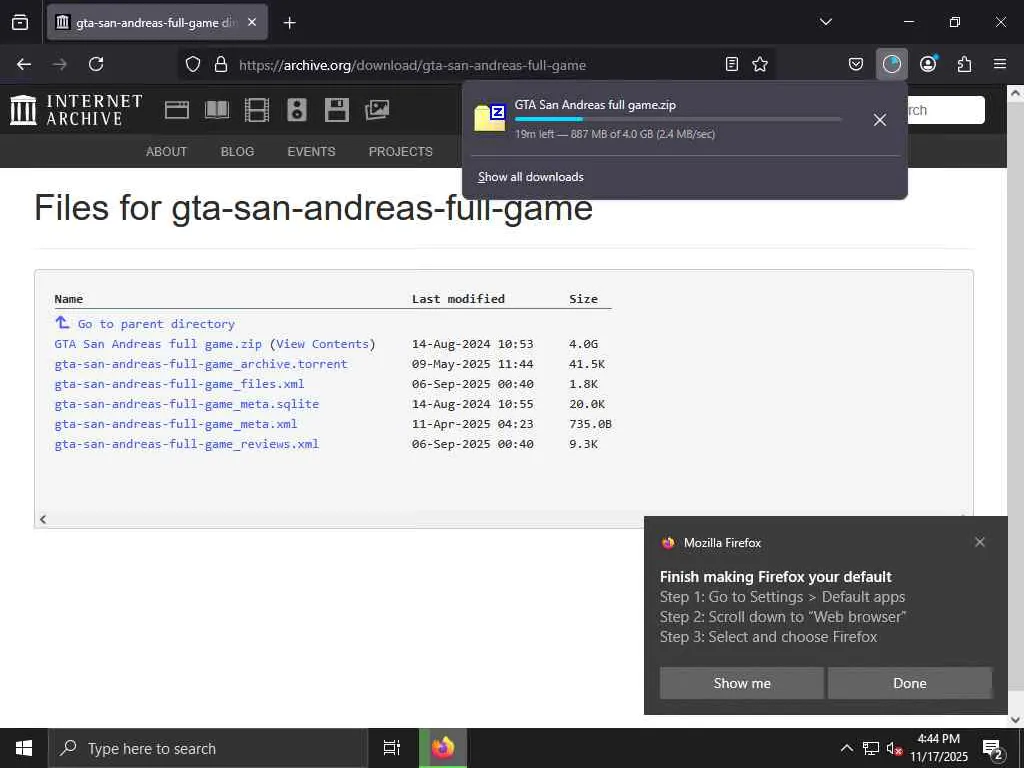
Task: Open the Firefox account icon
Action: [928, 64]
